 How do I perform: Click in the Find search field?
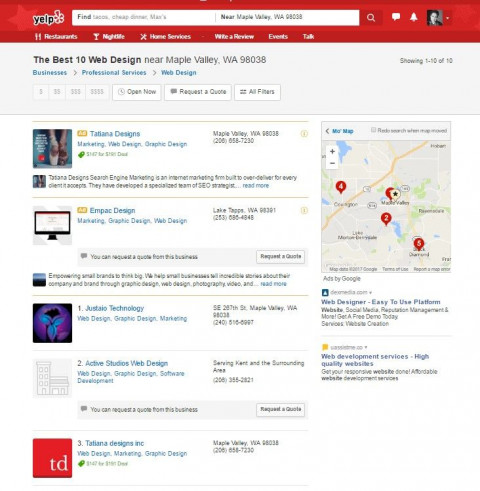[144, 17]
